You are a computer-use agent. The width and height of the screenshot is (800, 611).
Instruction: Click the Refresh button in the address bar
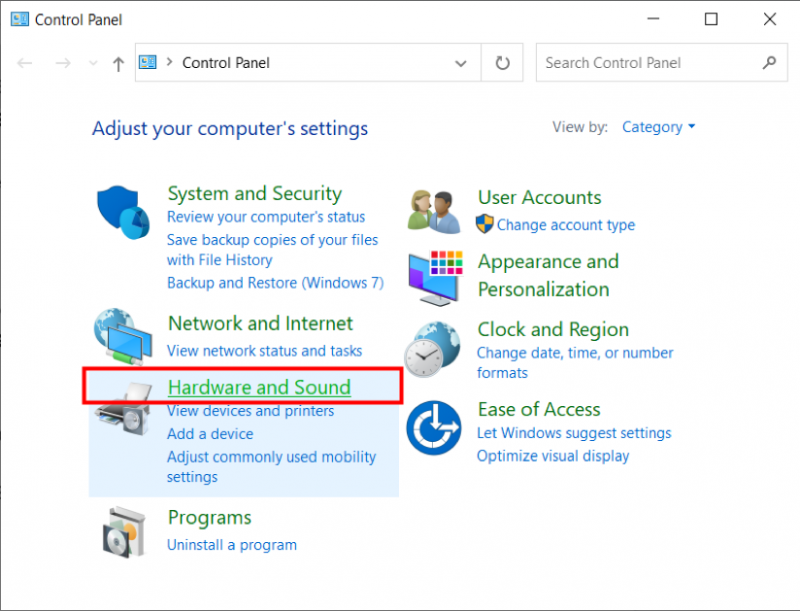click(502, 62)
